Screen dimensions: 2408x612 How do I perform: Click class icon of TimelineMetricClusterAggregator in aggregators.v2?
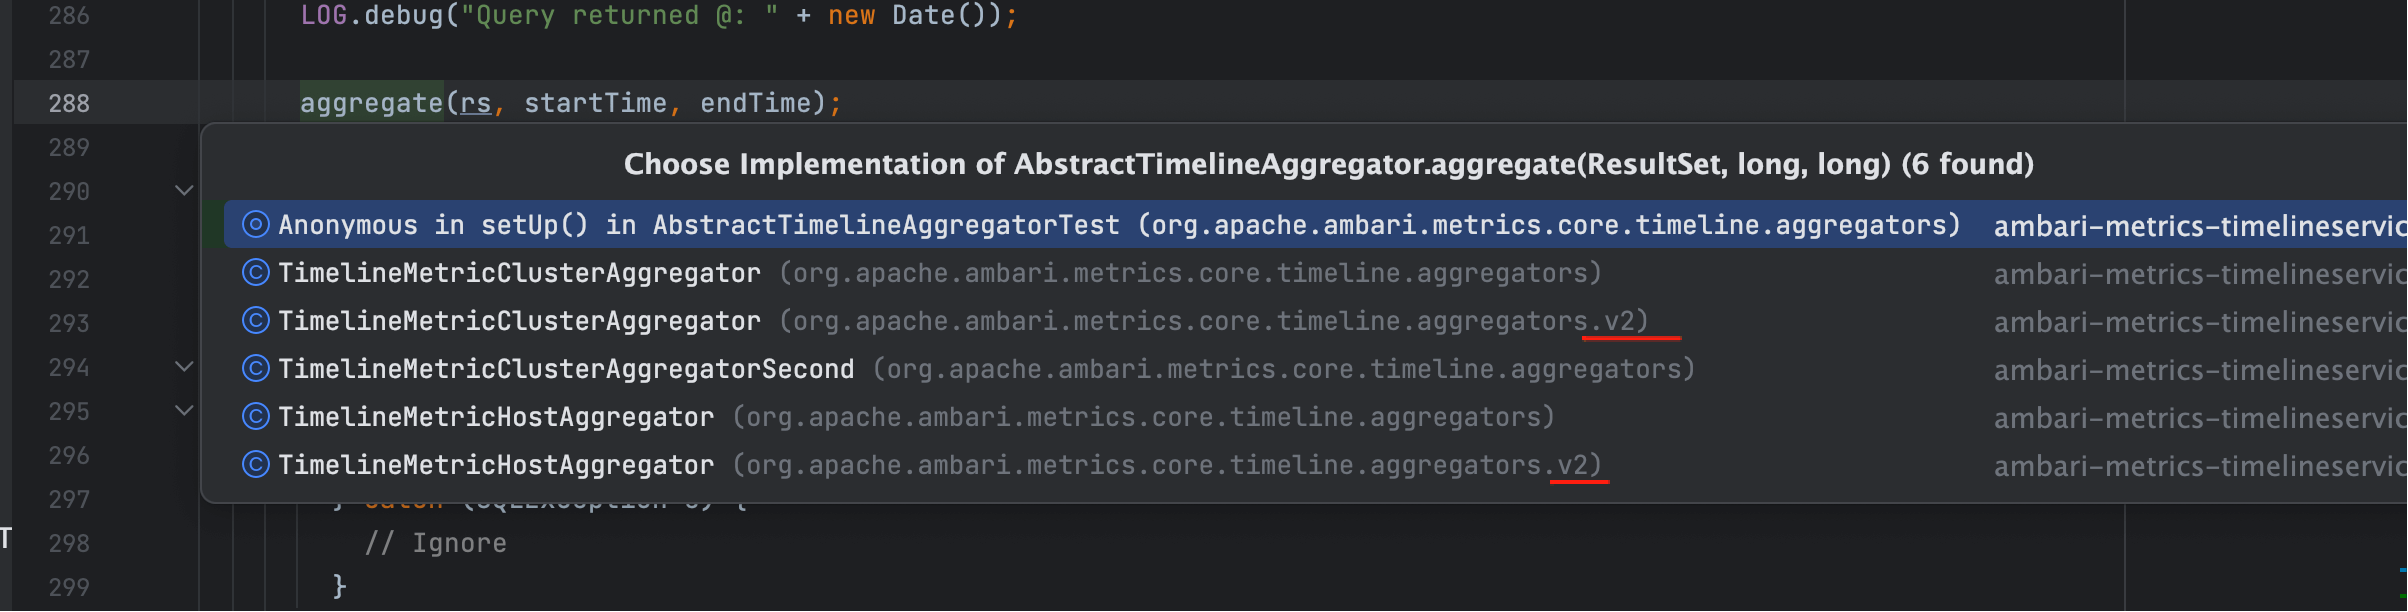pos(256,321)
